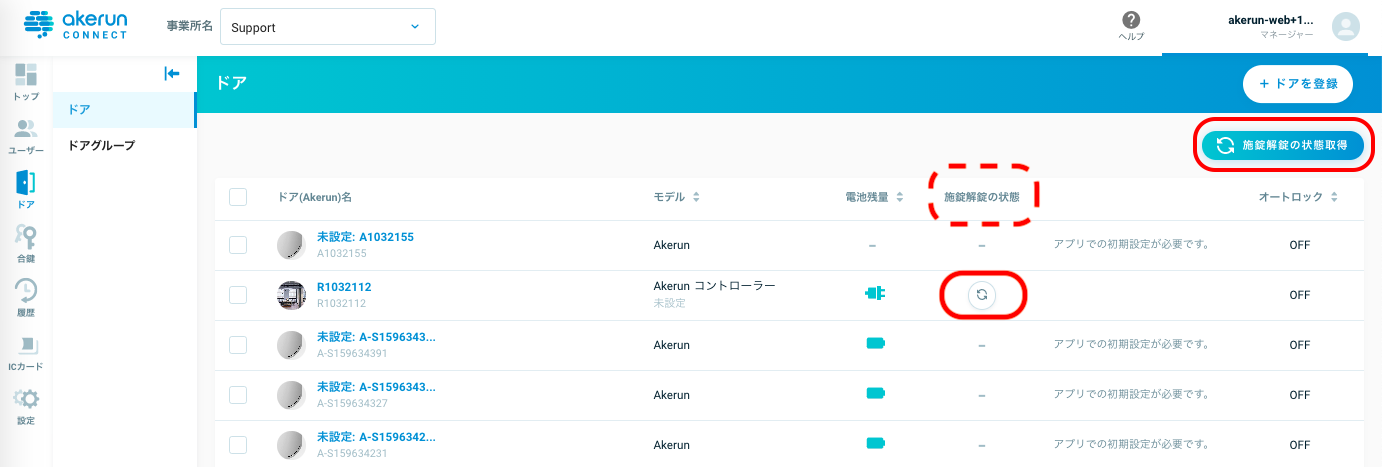Click OFF autolock value for R1032112
Viewport: 1382px width, 467px height.
click(x=1299, y=295)
